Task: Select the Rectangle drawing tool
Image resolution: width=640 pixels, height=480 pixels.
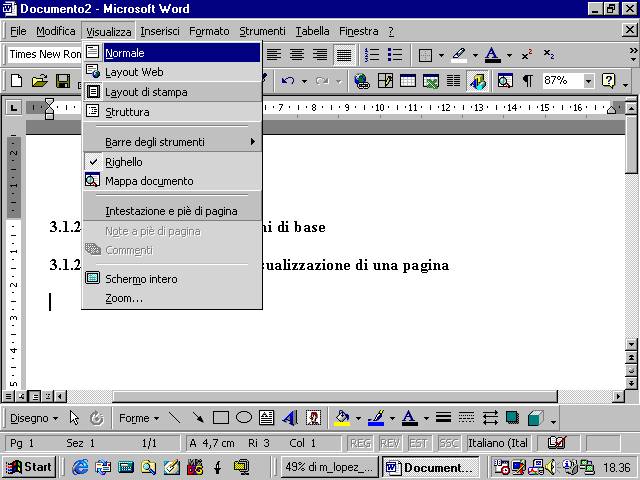Action: 221,418
